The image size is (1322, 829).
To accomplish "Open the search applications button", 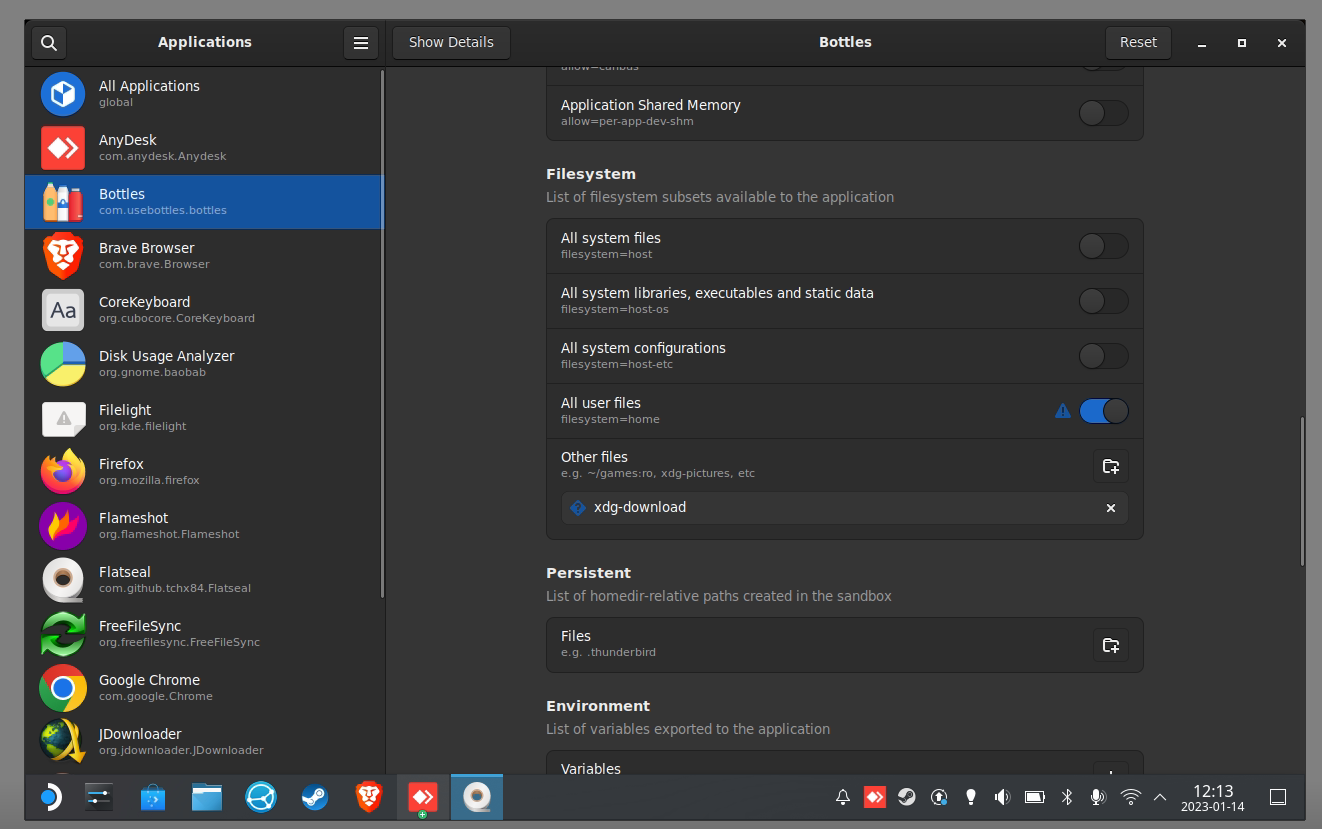I will (48, 43).
